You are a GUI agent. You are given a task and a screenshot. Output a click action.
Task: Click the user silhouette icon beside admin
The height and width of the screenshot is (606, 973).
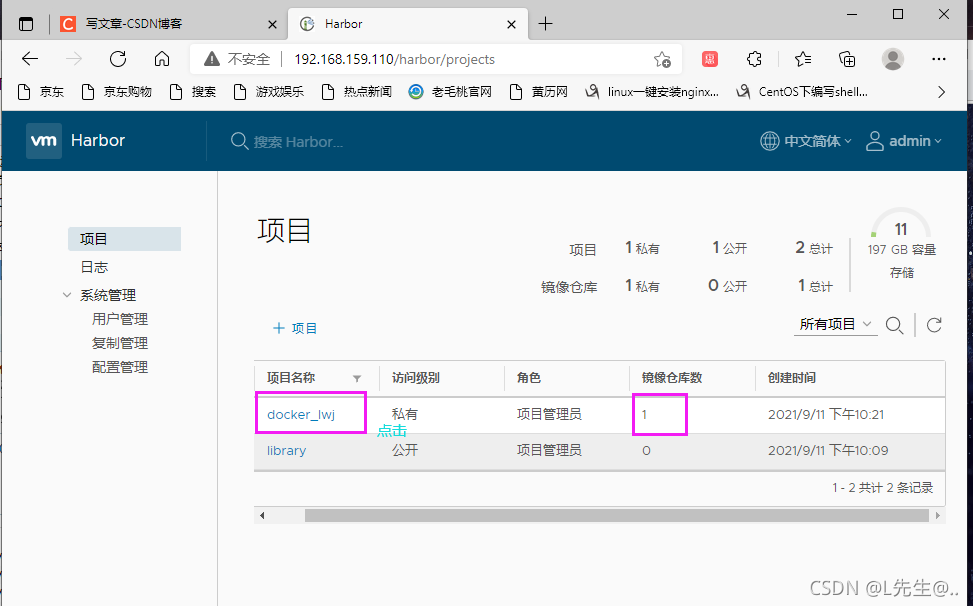[x=875, y=140]
